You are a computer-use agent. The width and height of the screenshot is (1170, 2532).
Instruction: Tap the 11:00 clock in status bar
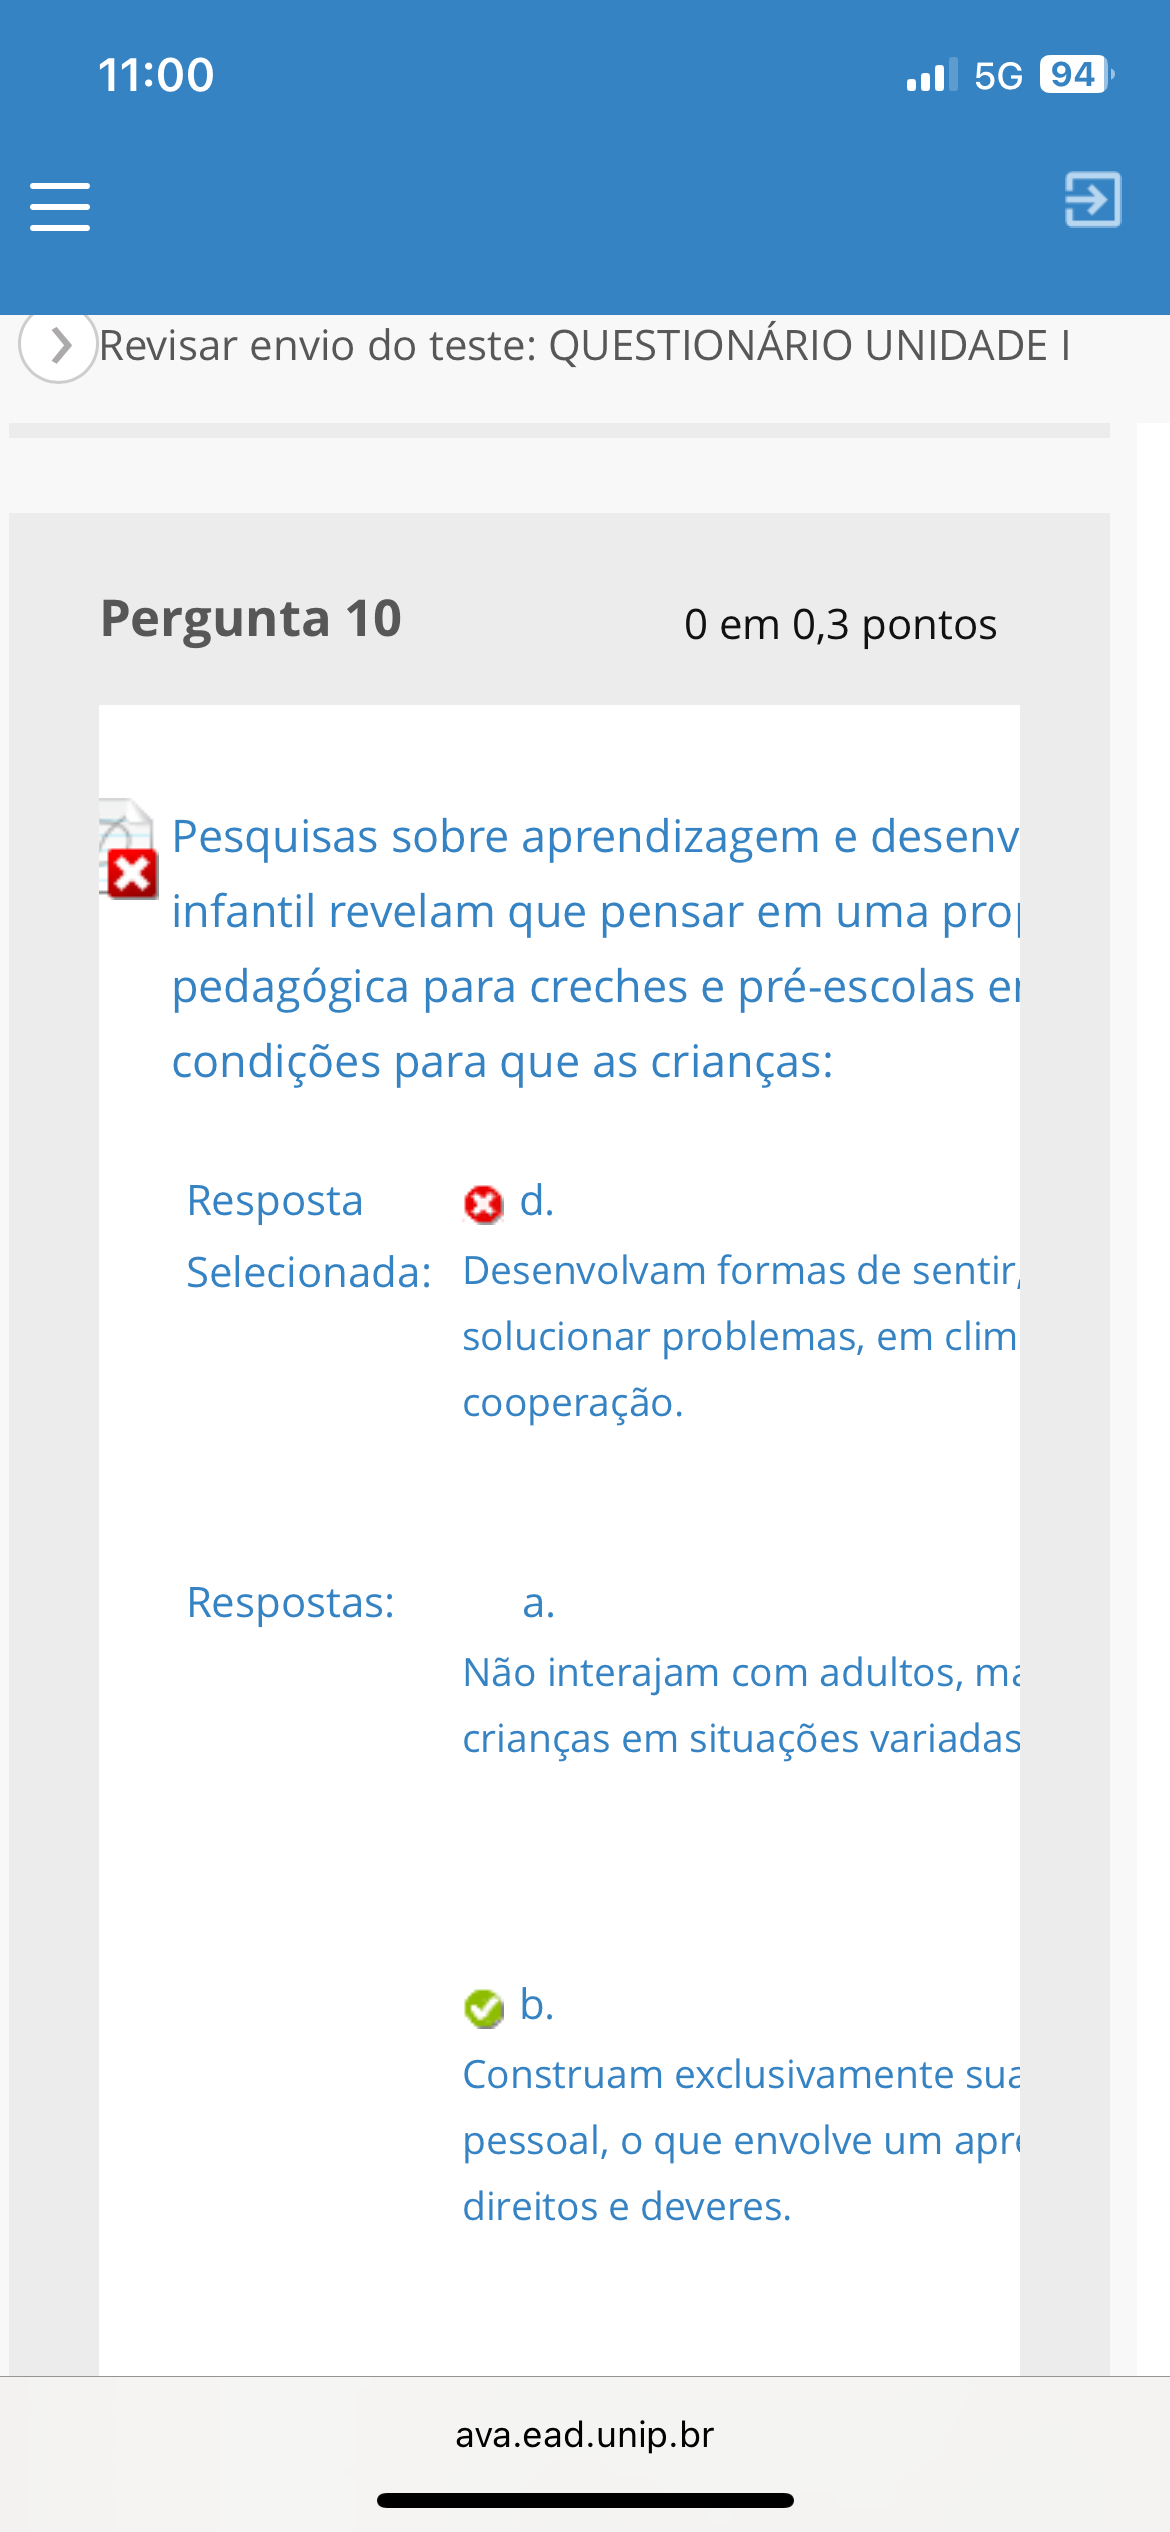click(x=156, y=75)
